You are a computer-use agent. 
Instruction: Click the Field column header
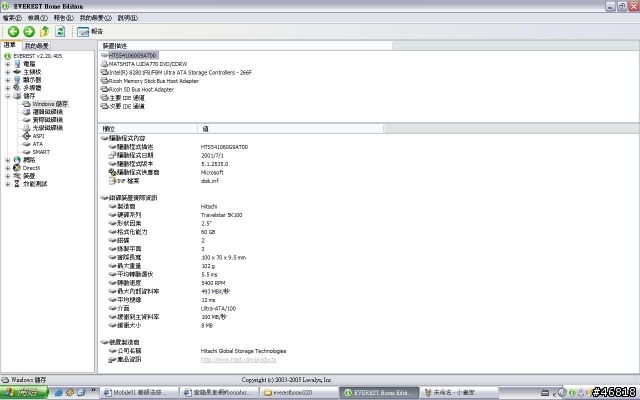148,129
